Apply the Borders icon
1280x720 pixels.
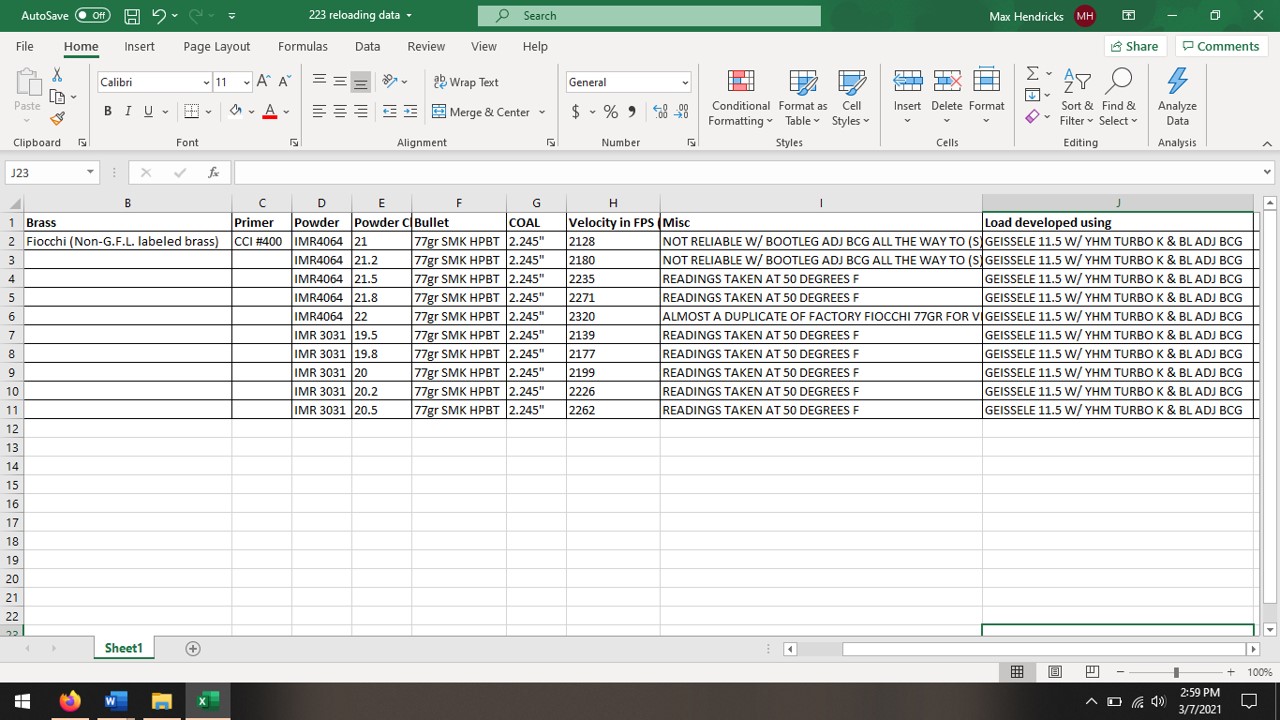(x=191, y=111)
